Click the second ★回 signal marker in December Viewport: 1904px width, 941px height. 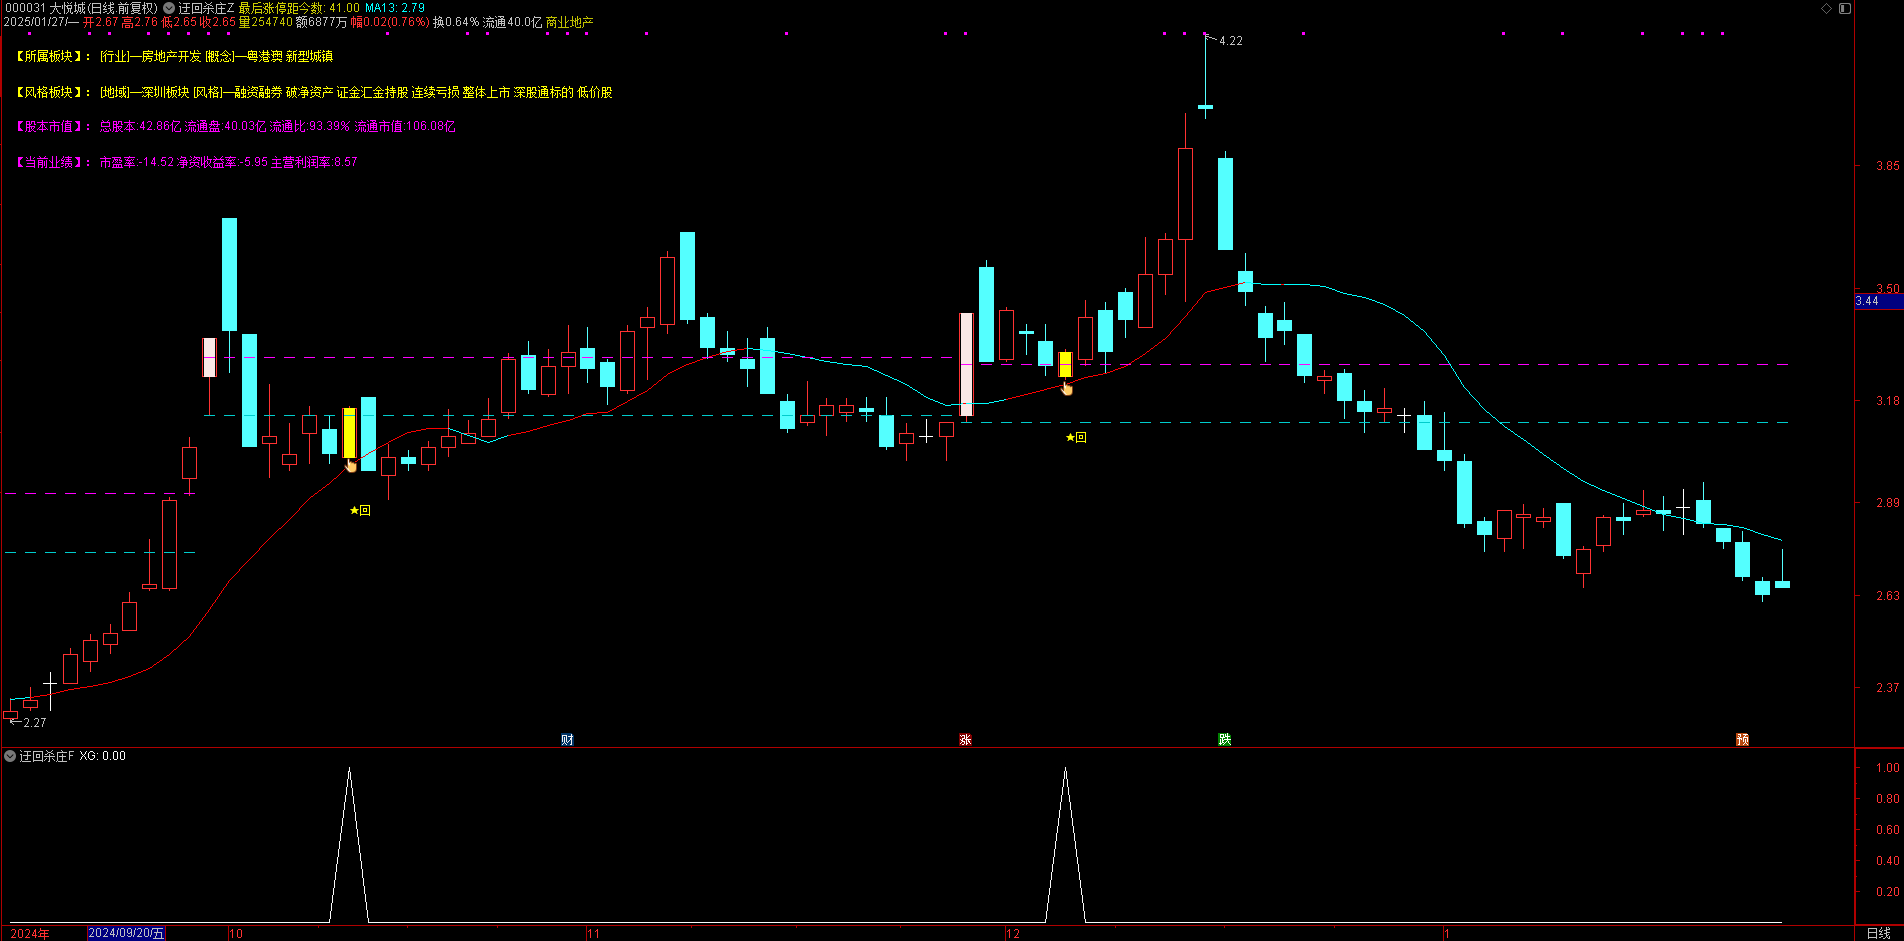click(x=1076, y=437)
